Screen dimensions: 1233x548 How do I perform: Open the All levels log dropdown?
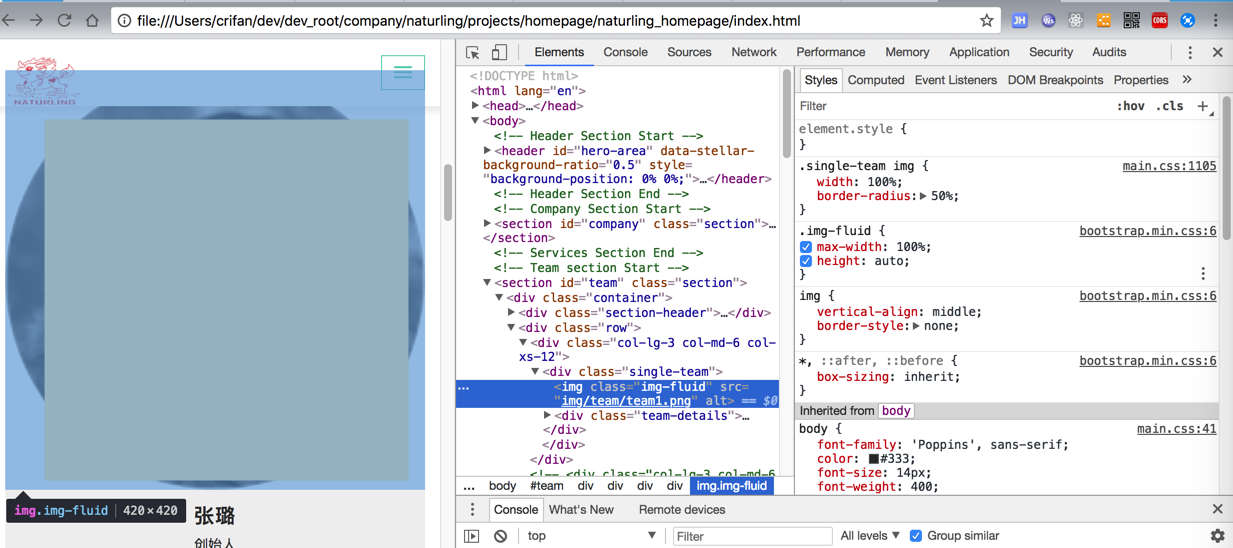[870, 536]
